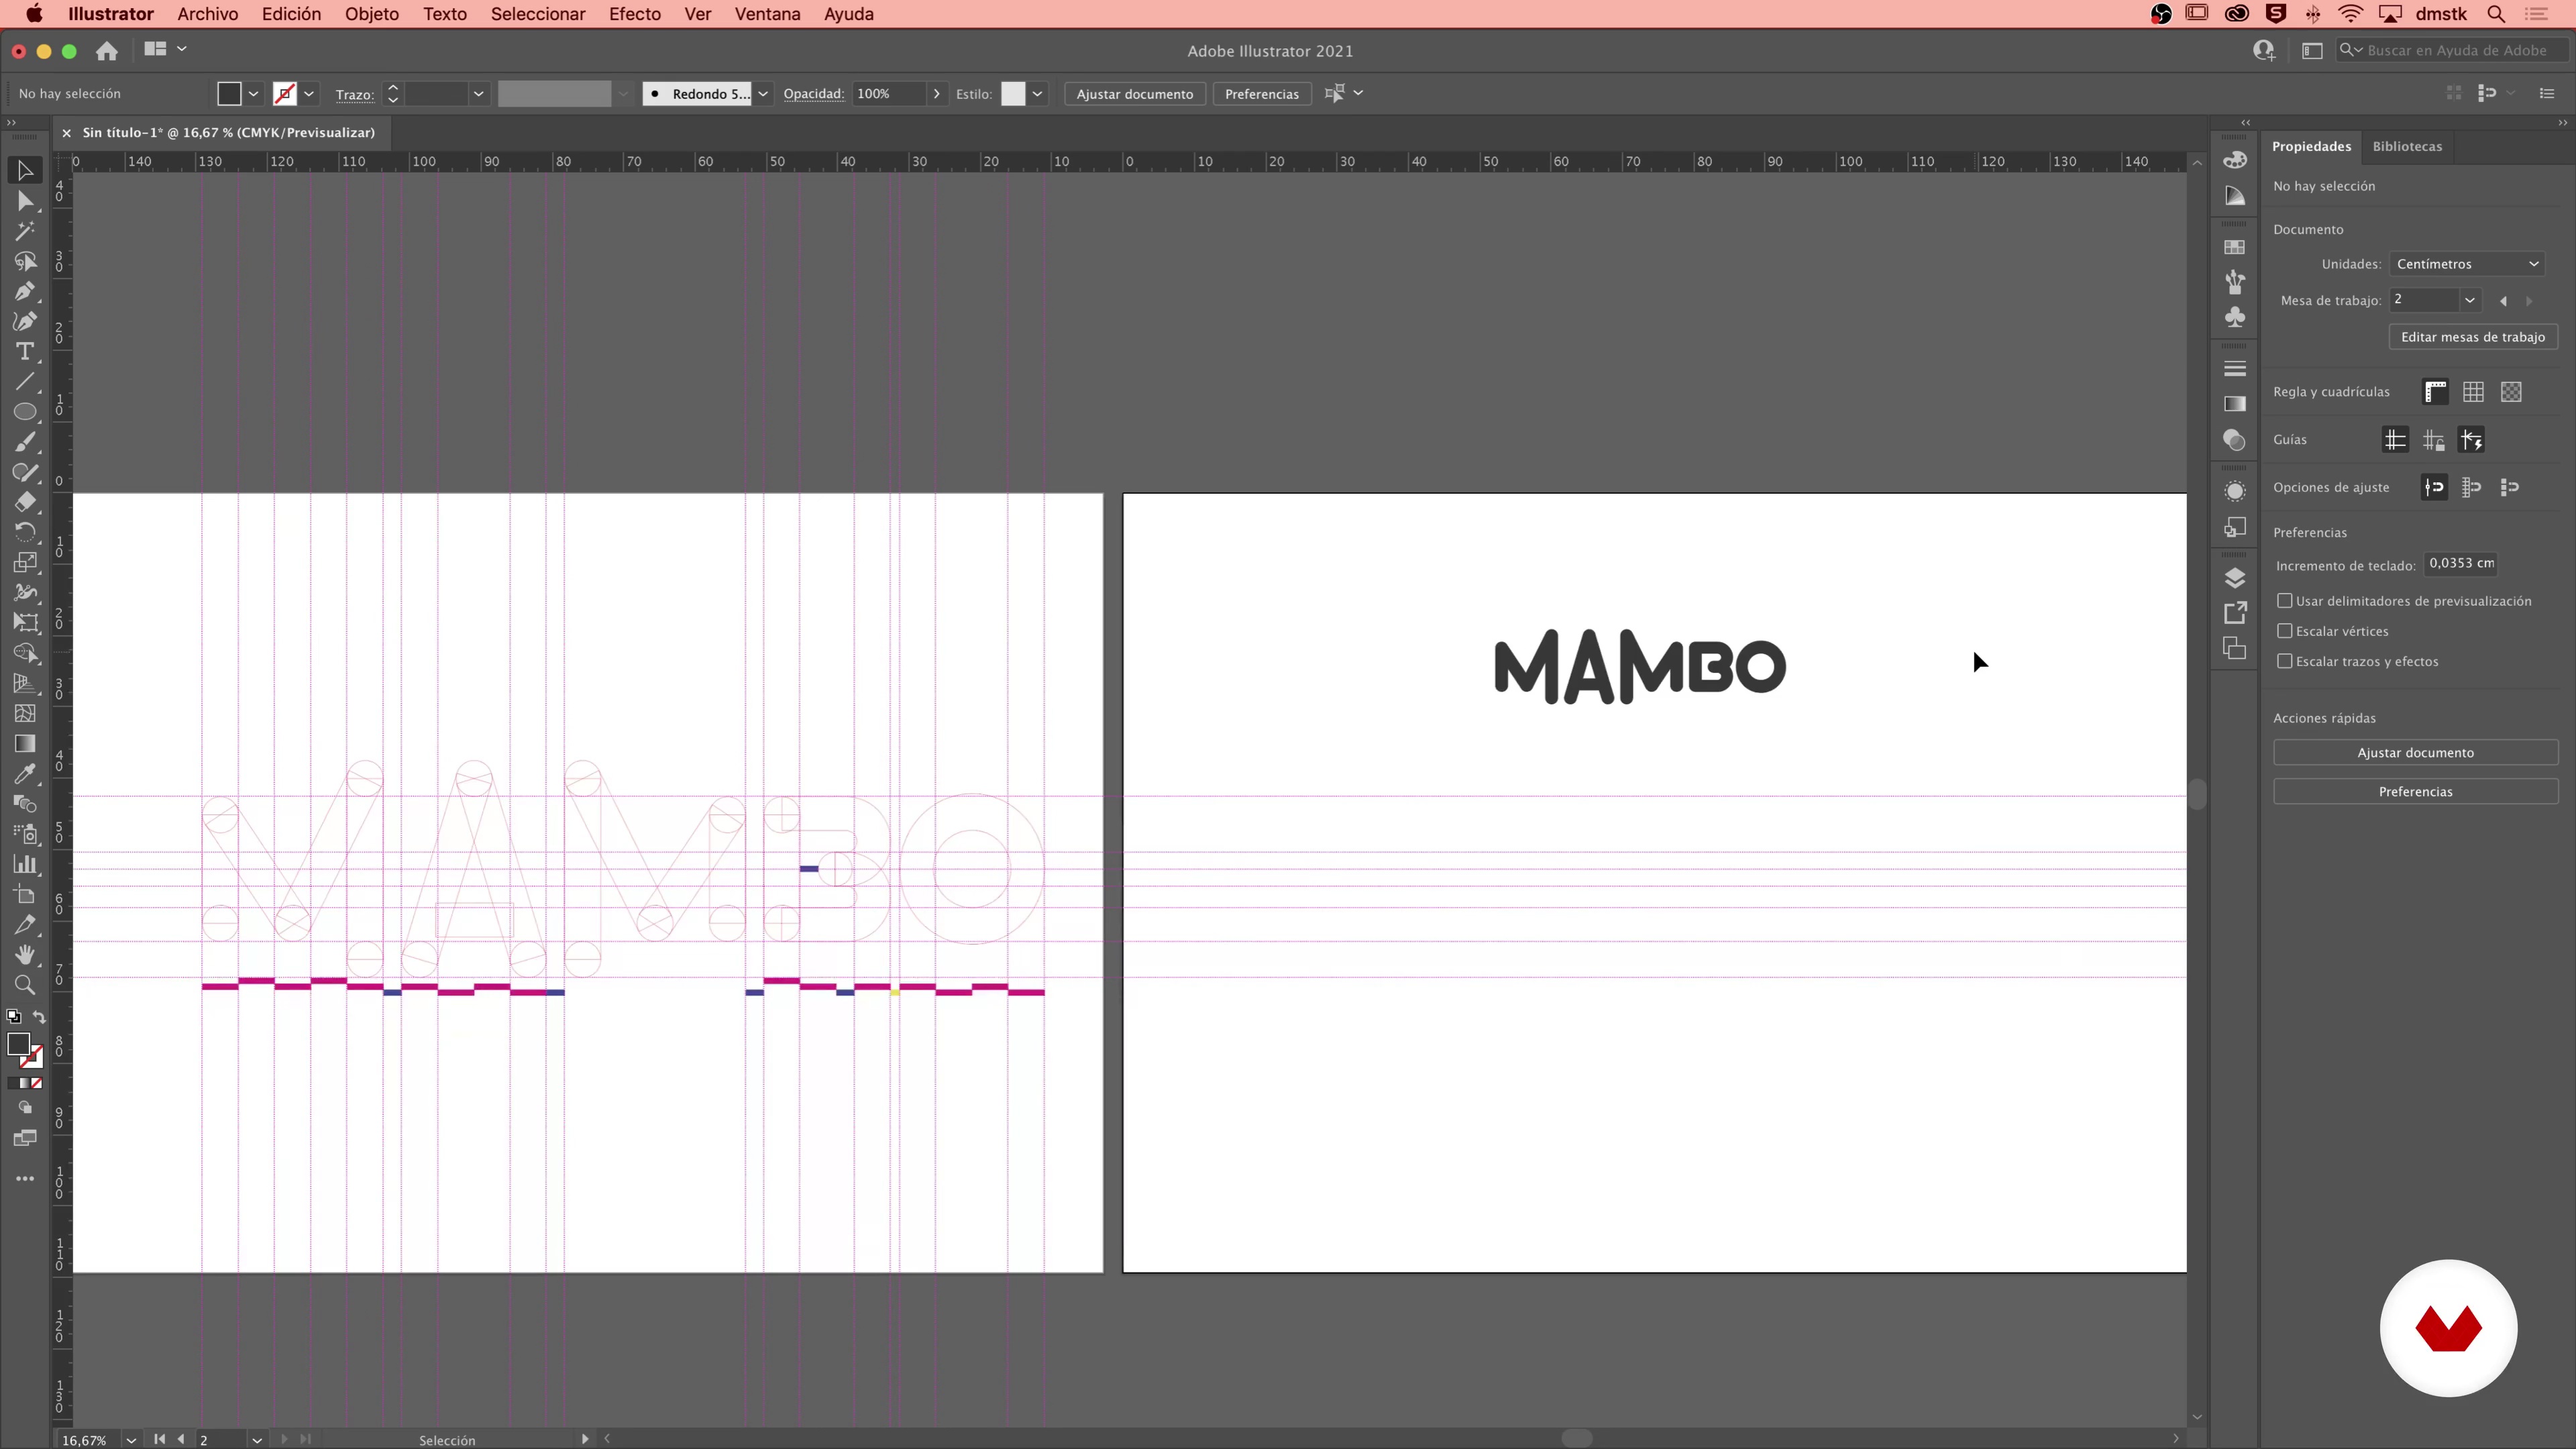Select the Scale tool
Viewport: 2576px width, 1449px height.
[25, 562]
